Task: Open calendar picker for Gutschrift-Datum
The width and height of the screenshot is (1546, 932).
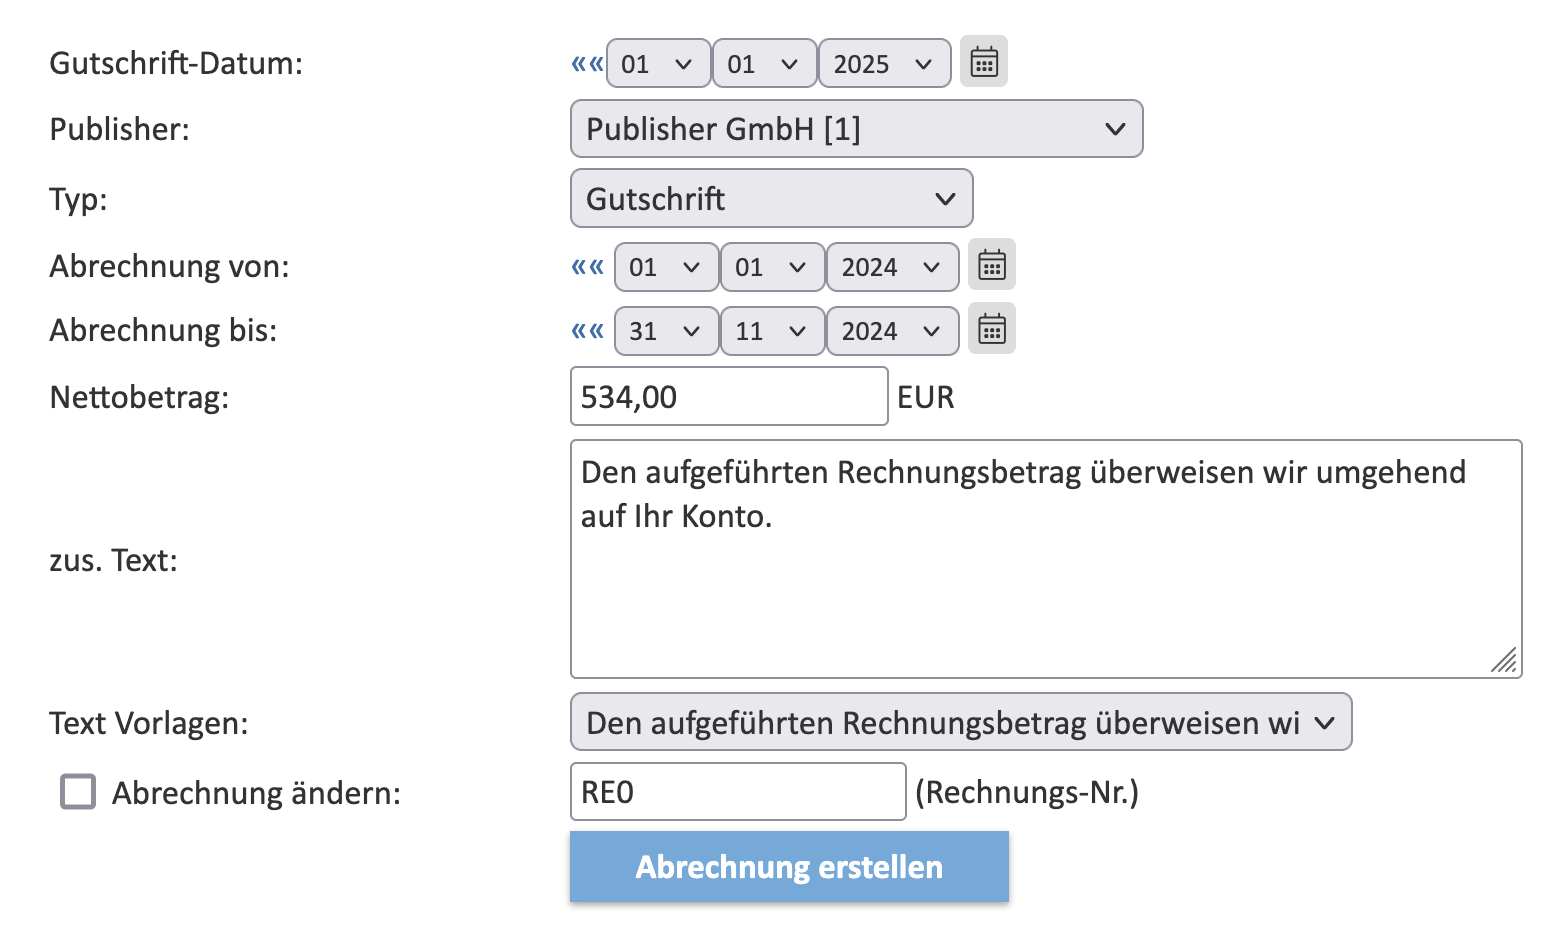Action: coord(984,62)
